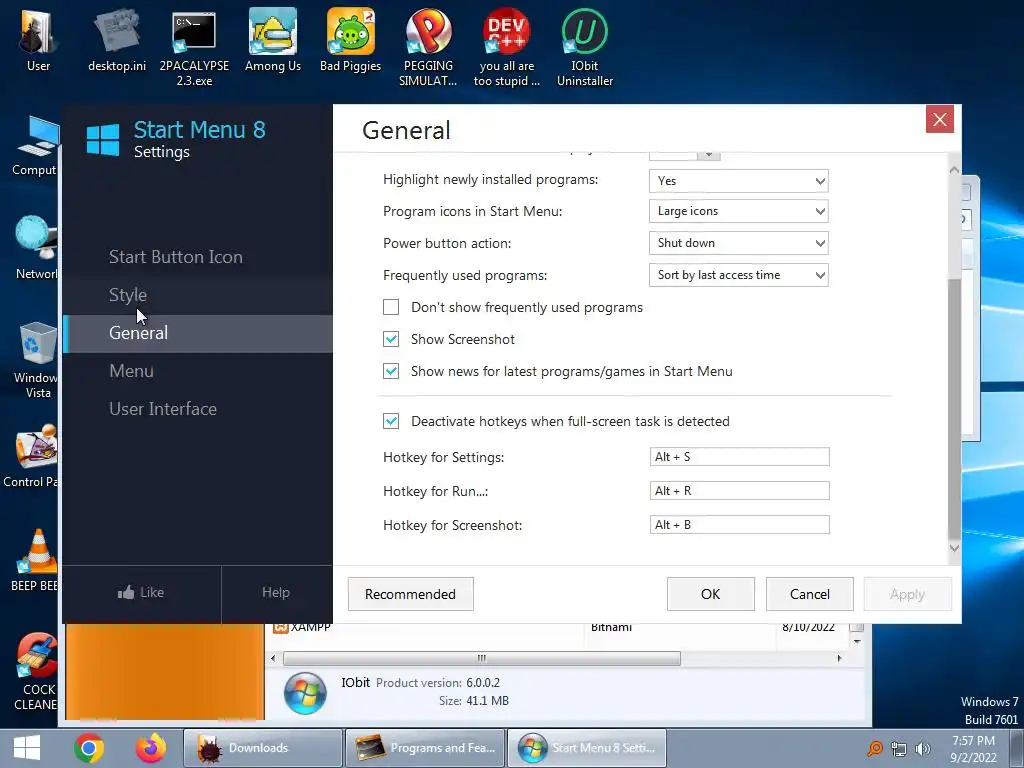Select User Interface settings section
The height and width of the screenshot is (768, 1024).
(x=198, y=409)
